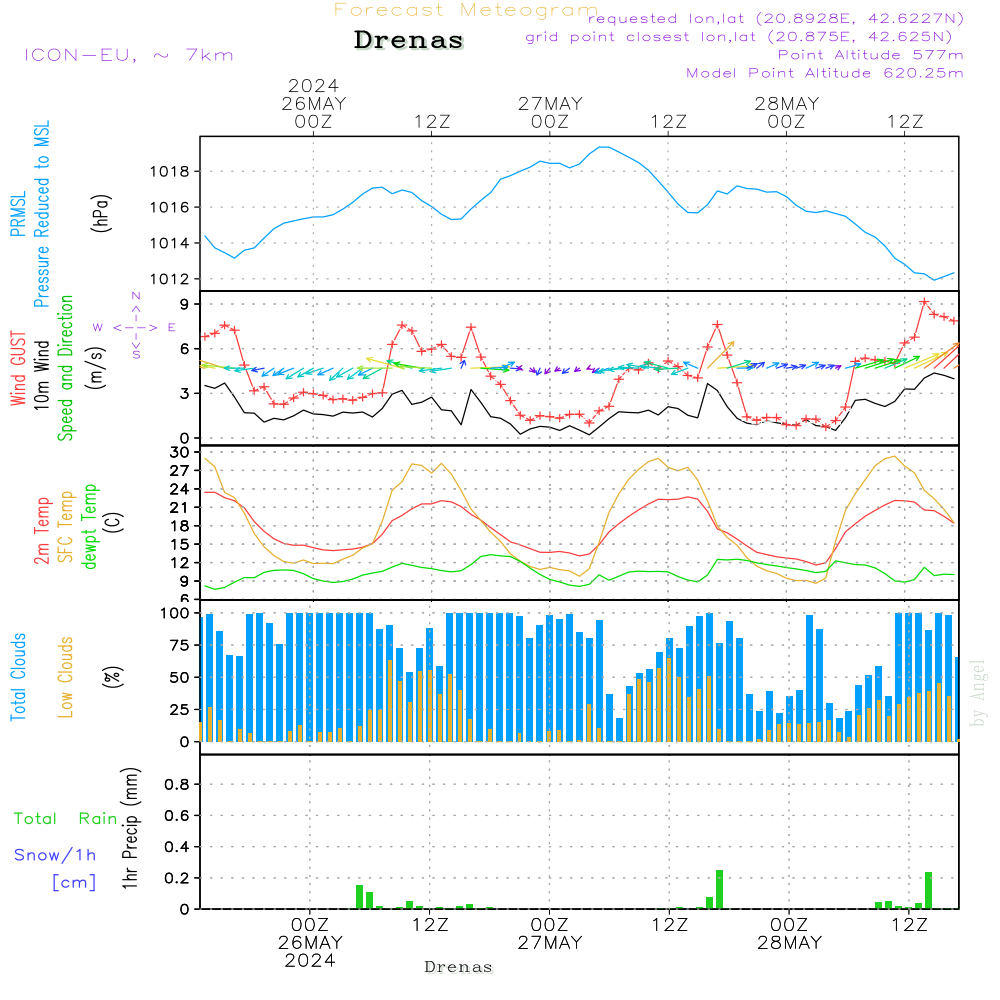Click the small "Drenas" caption at bottom
1000x1000 pixels.
(459, 967)
